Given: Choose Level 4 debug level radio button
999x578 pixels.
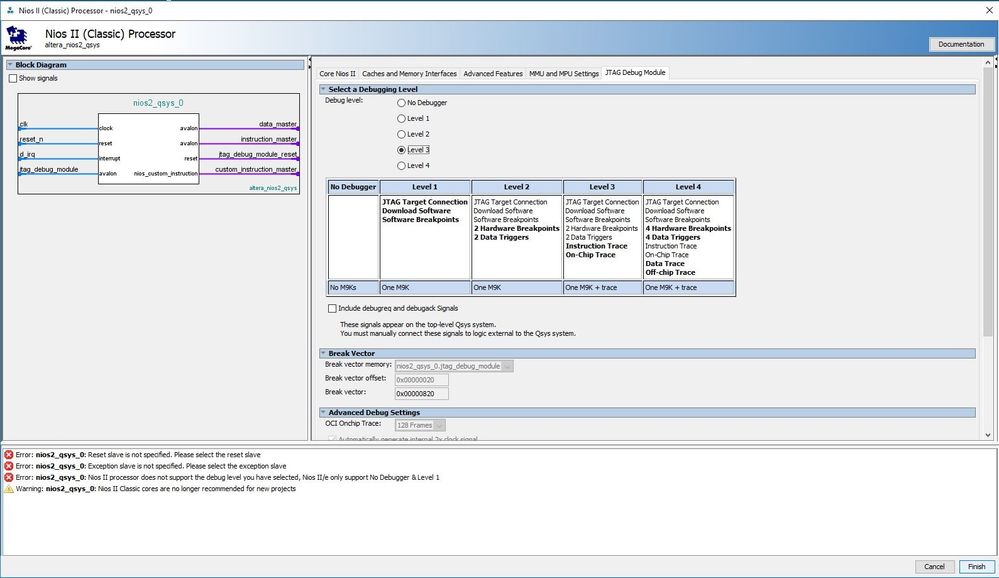Looking at the screenshot, I should (x=402, y=165).
